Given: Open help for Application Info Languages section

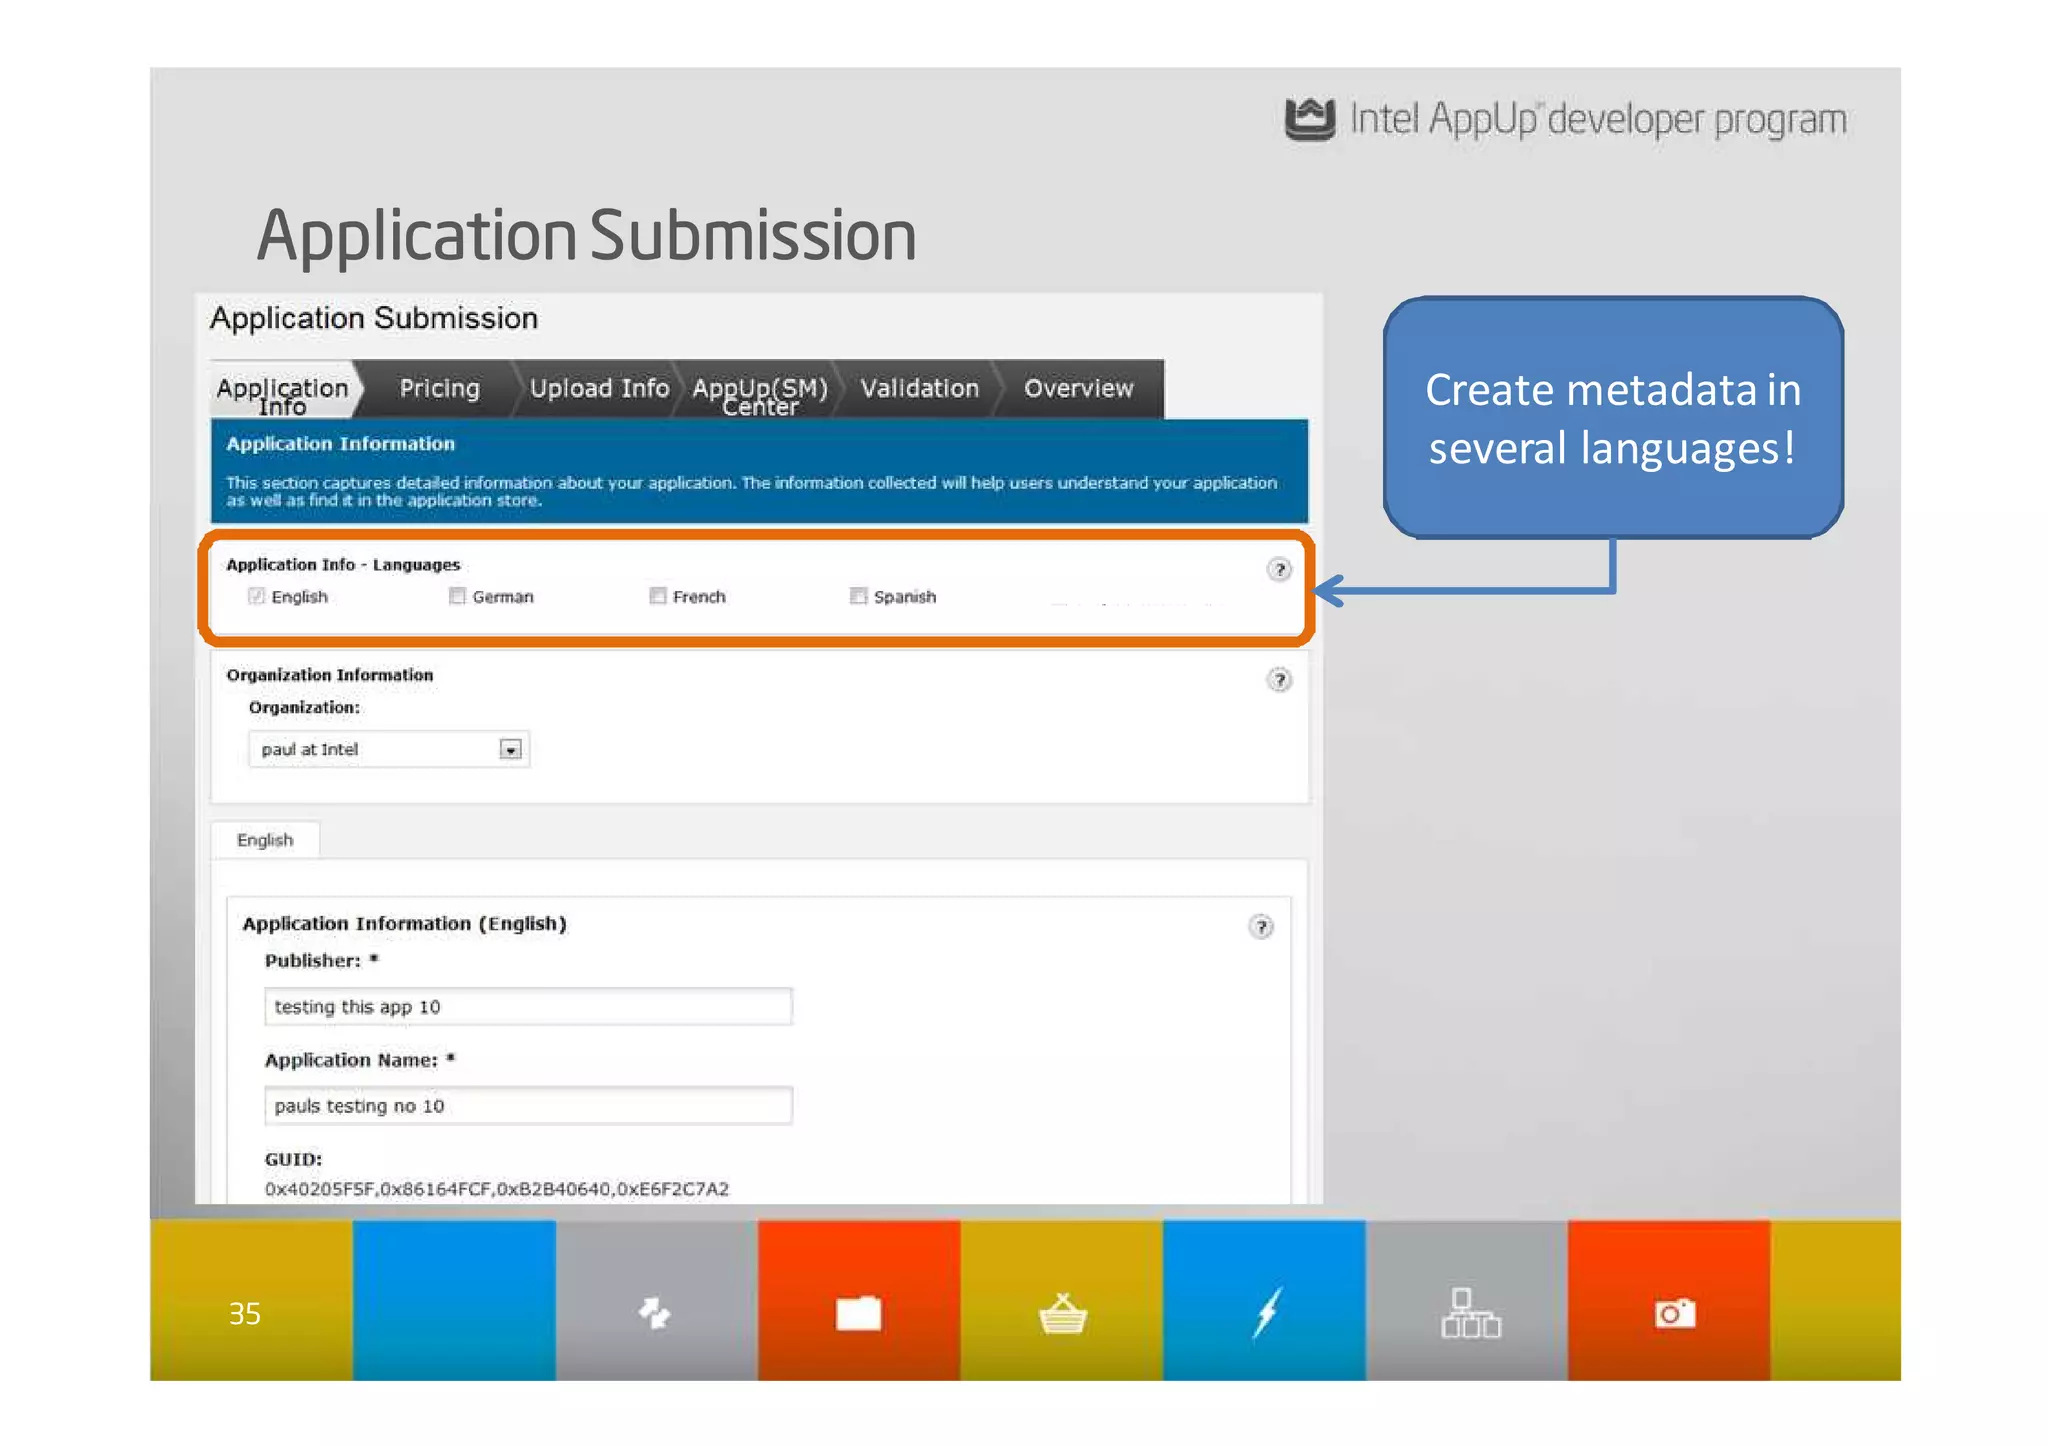Looking at the screenshot, I should click(1278, 570).
